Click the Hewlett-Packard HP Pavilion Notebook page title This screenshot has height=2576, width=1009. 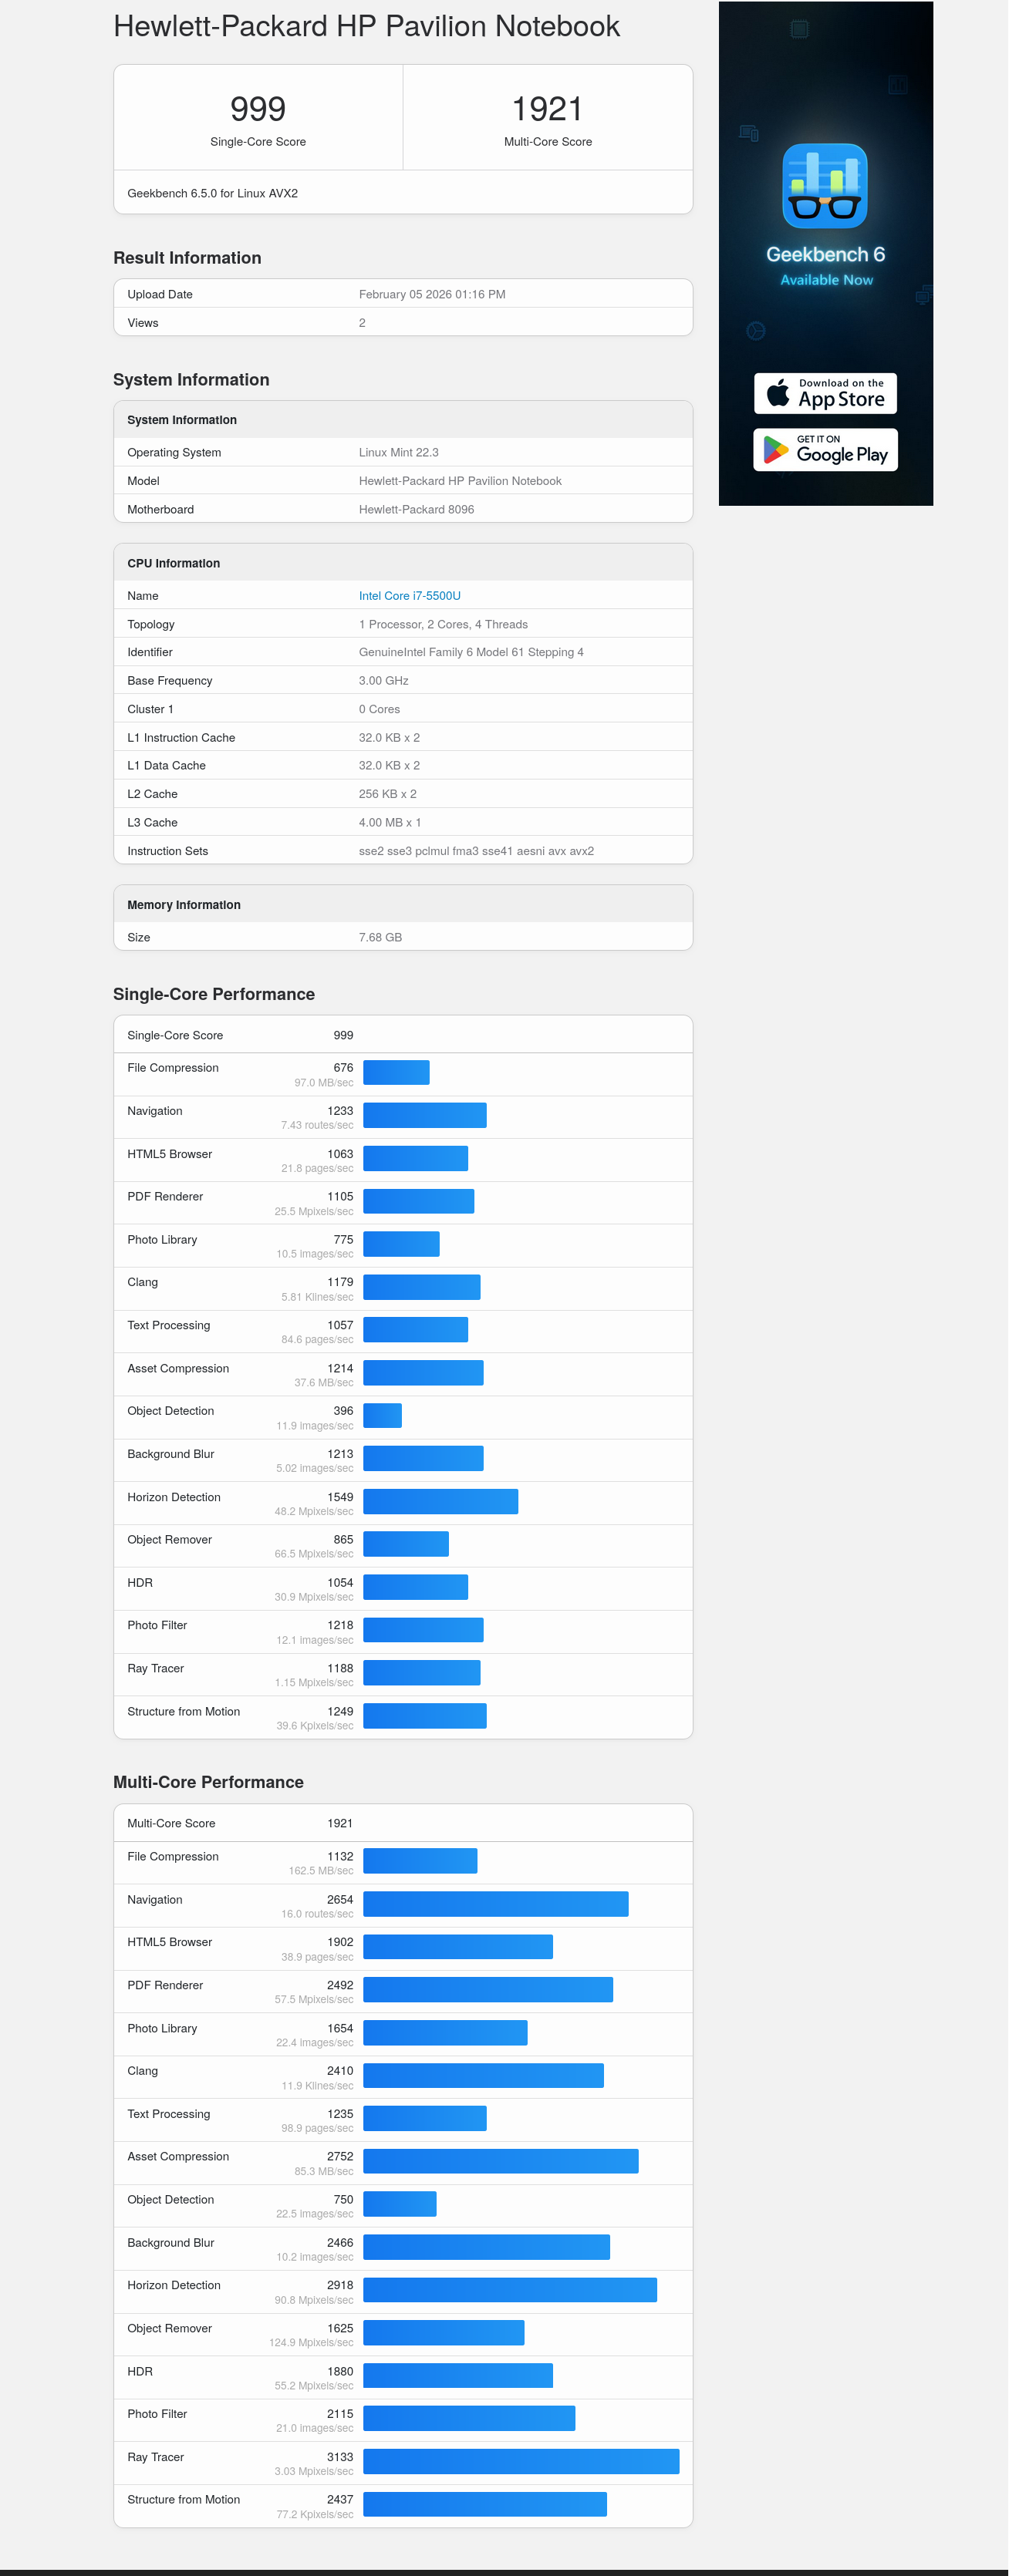coord(366,26)
